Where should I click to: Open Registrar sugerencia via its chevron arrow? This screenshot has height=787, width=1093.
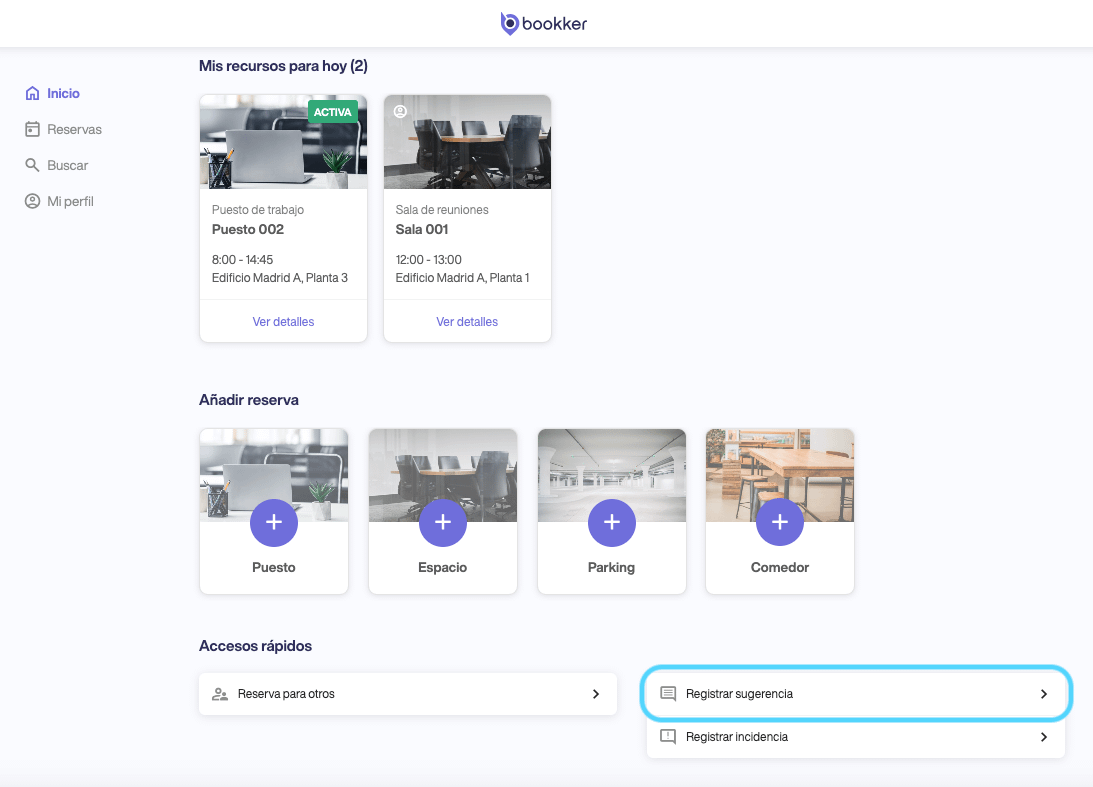(x=1044, y=694)
